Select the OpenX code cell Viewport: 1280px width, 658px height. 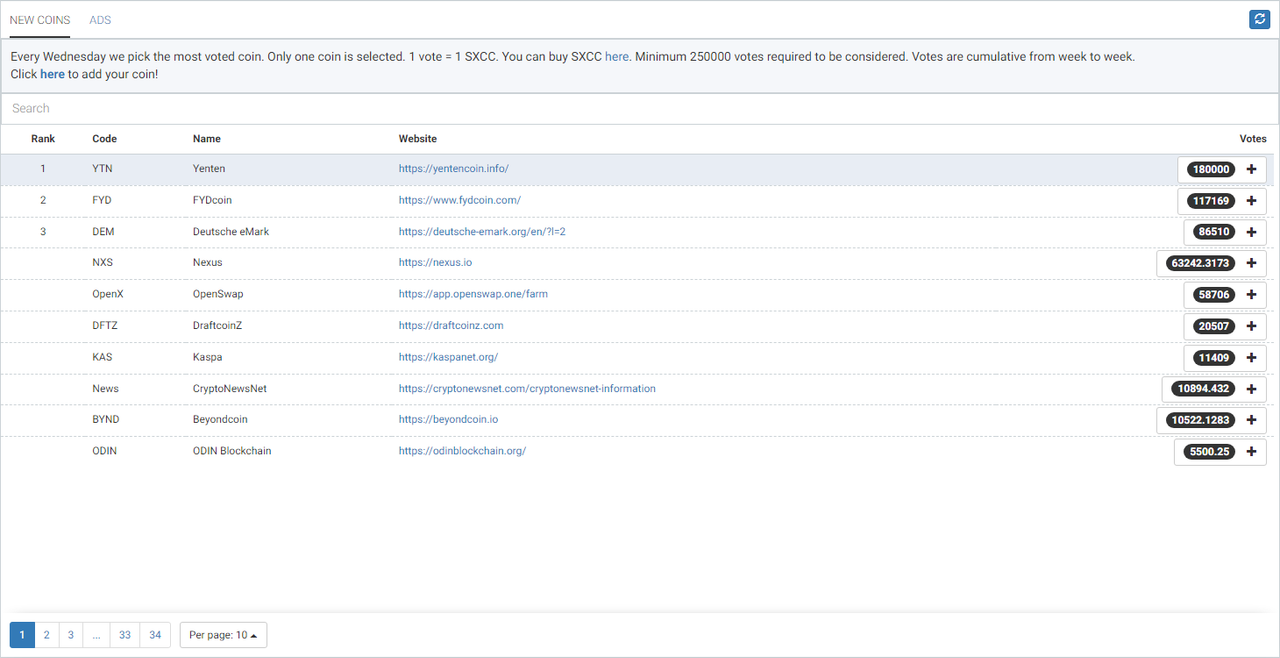tap(108, 294)
